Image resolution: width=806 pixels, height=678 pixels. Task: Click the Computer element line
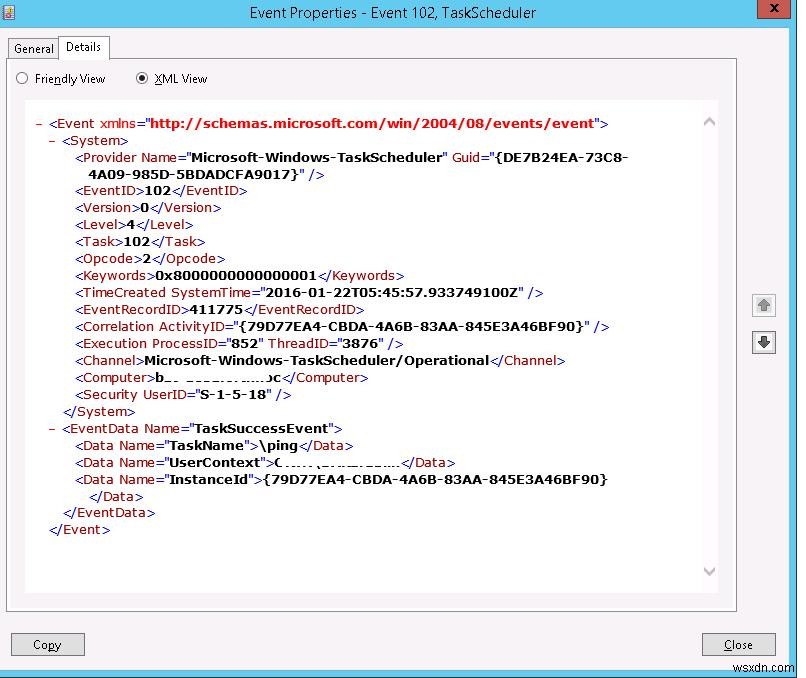coord(222,378)
